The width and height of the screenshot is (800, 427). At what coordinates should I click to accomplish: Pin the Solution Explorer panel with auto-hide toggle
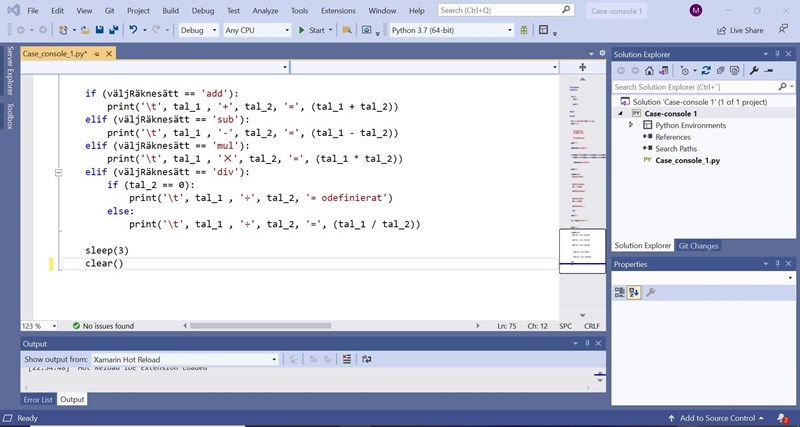click(777, 54)
